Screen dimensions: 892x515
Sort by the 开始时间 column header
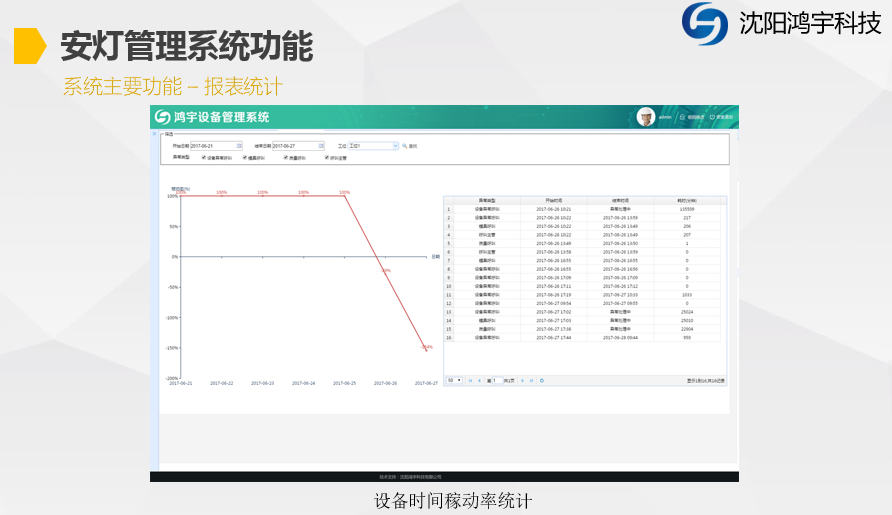[554, 200]
